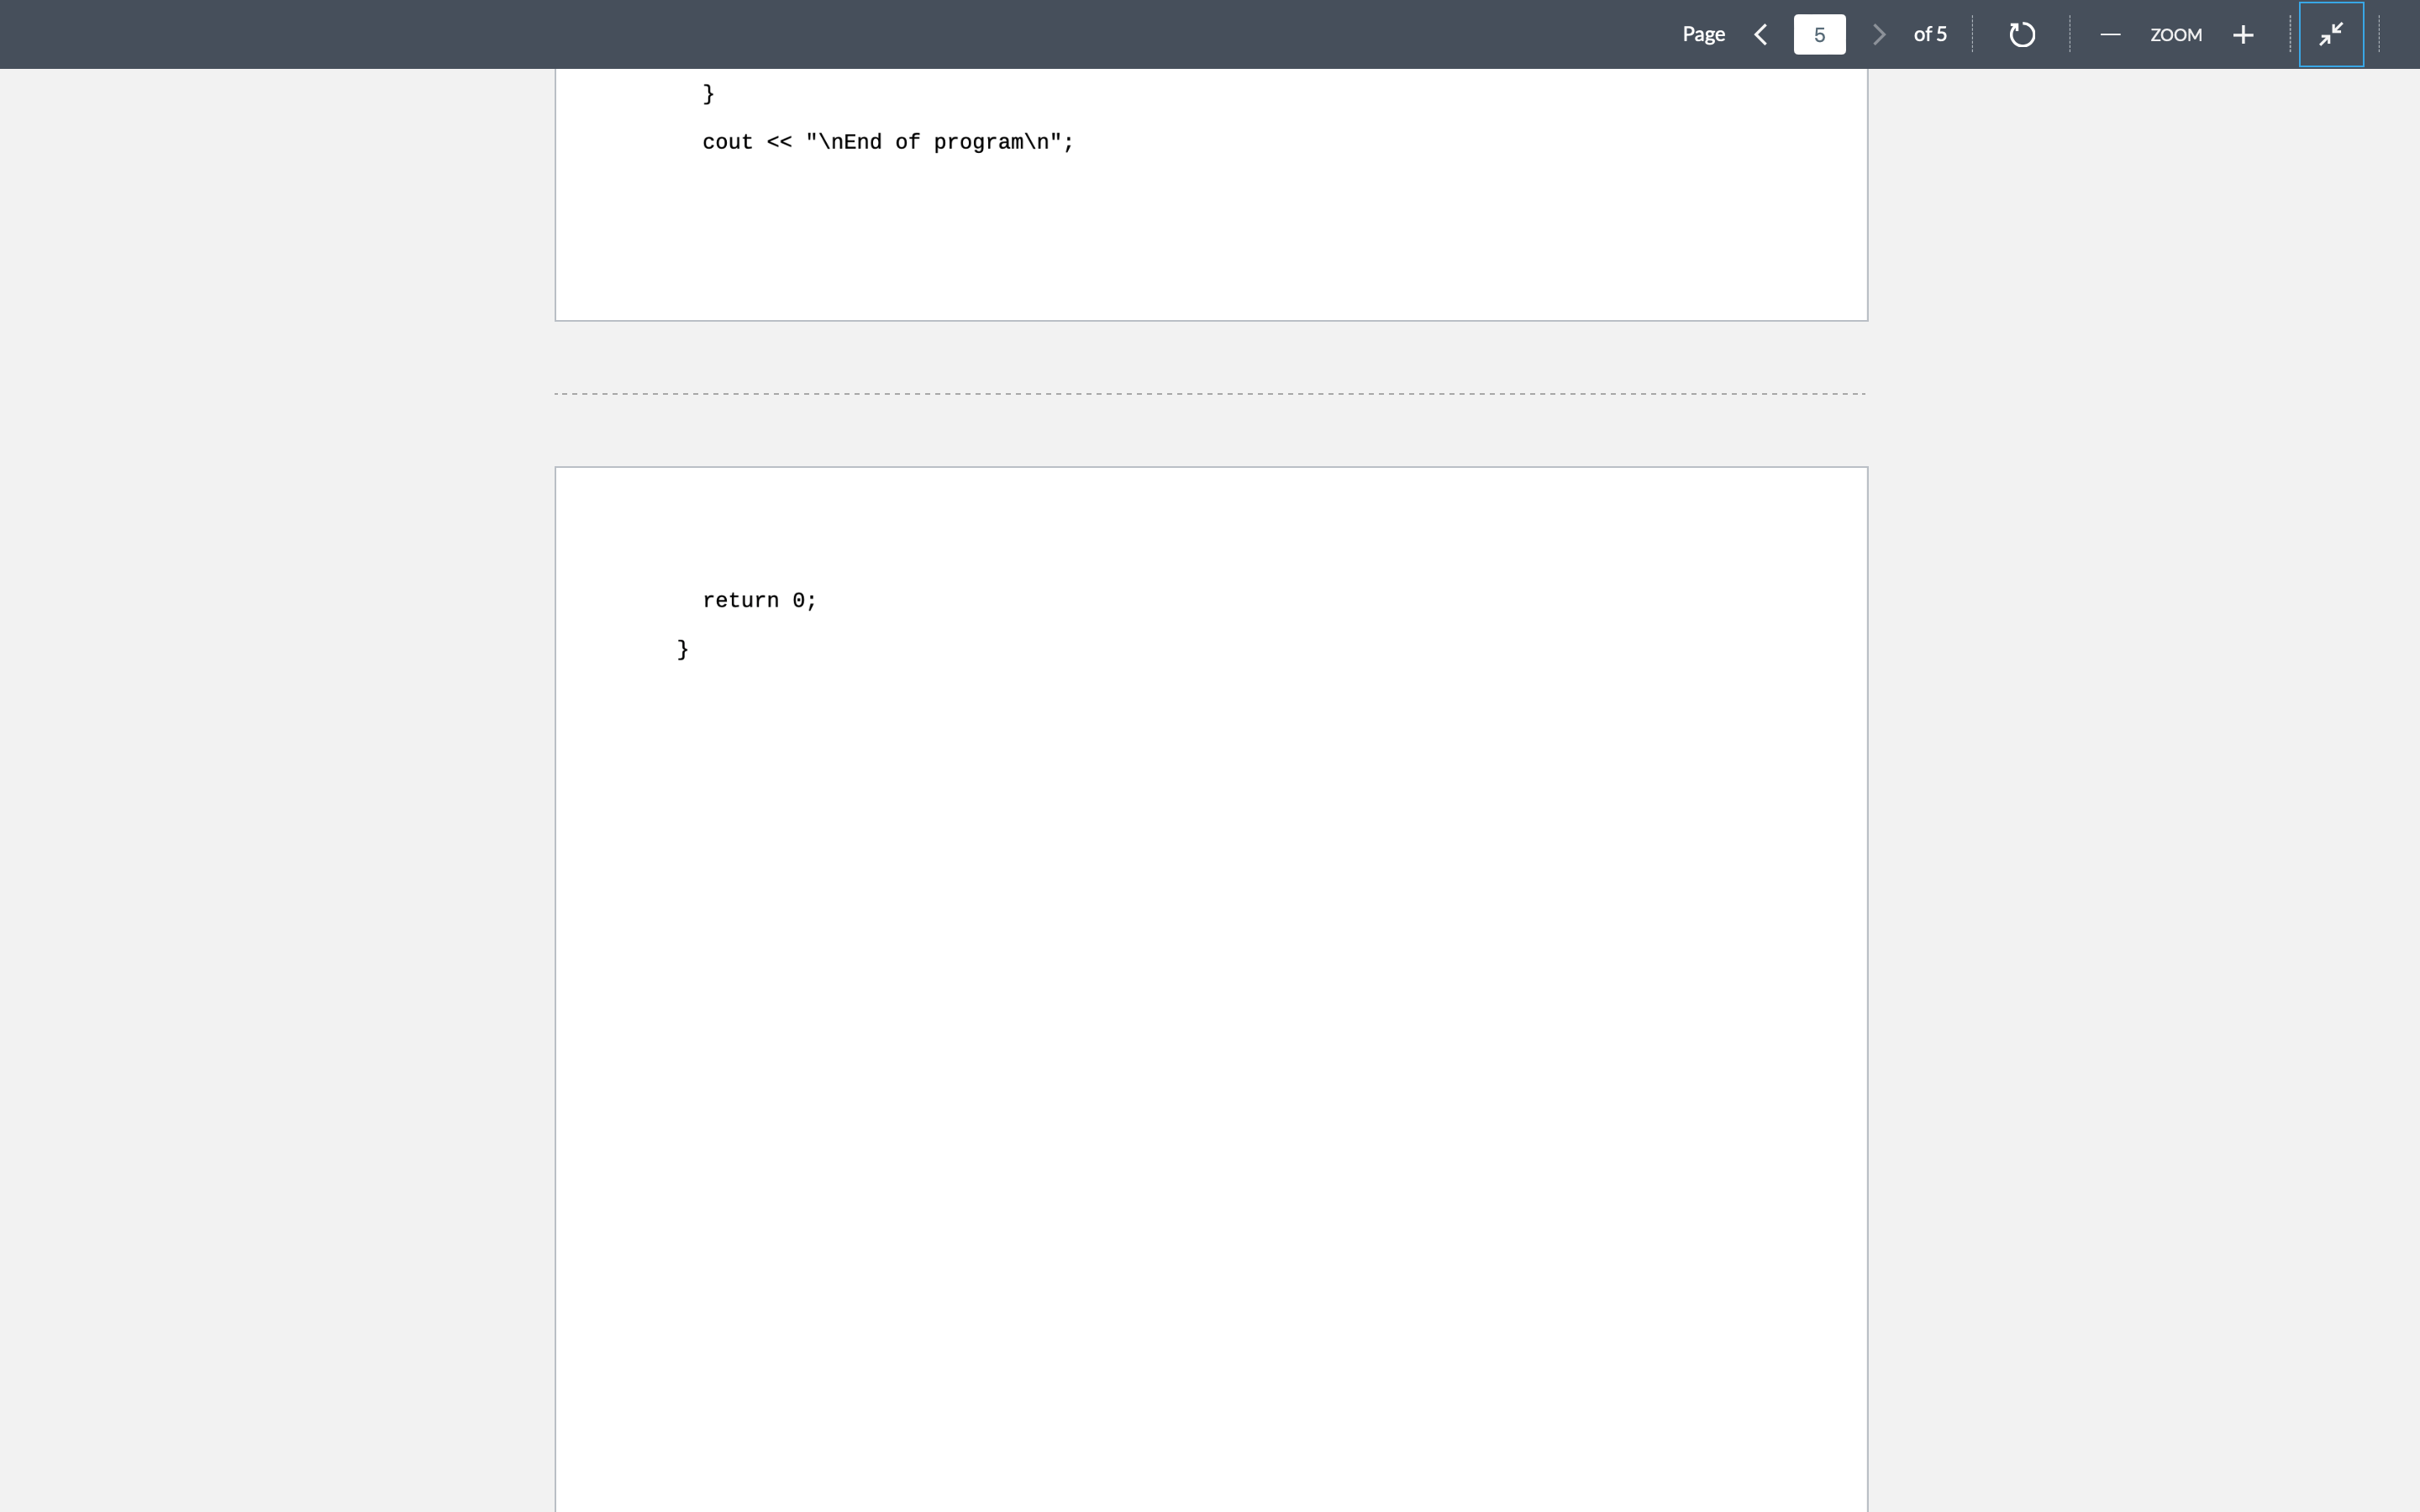Select the 'return 0;' statement on the page

[758, 599]
